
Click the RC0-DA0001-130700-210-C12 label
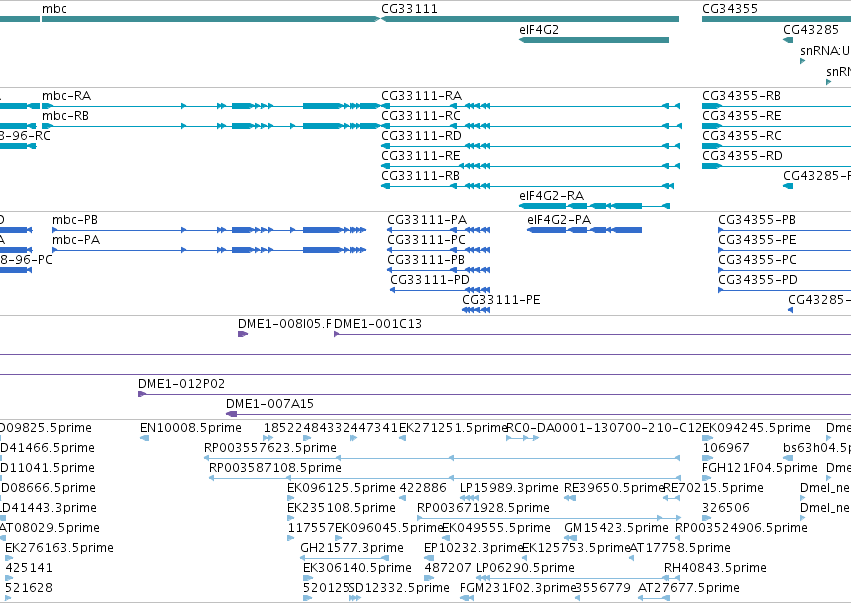click(x=604, y=428)
